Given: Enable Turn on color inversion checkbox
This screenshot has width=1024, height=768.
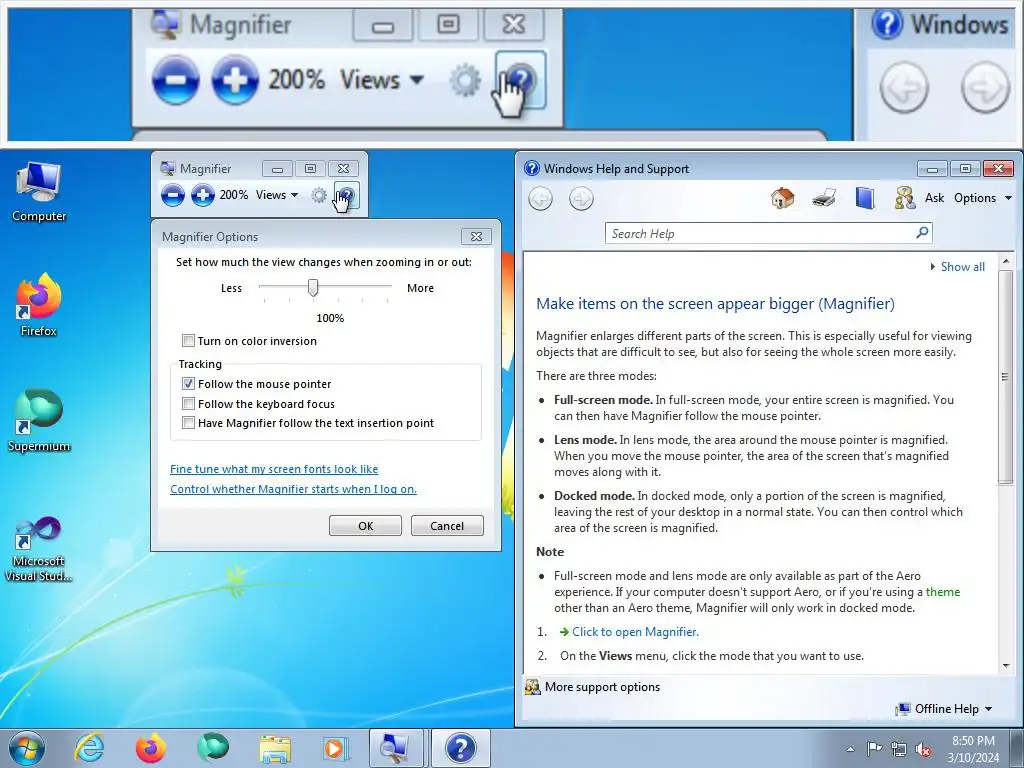Looking at the screenshot, I should pos(189,340).
